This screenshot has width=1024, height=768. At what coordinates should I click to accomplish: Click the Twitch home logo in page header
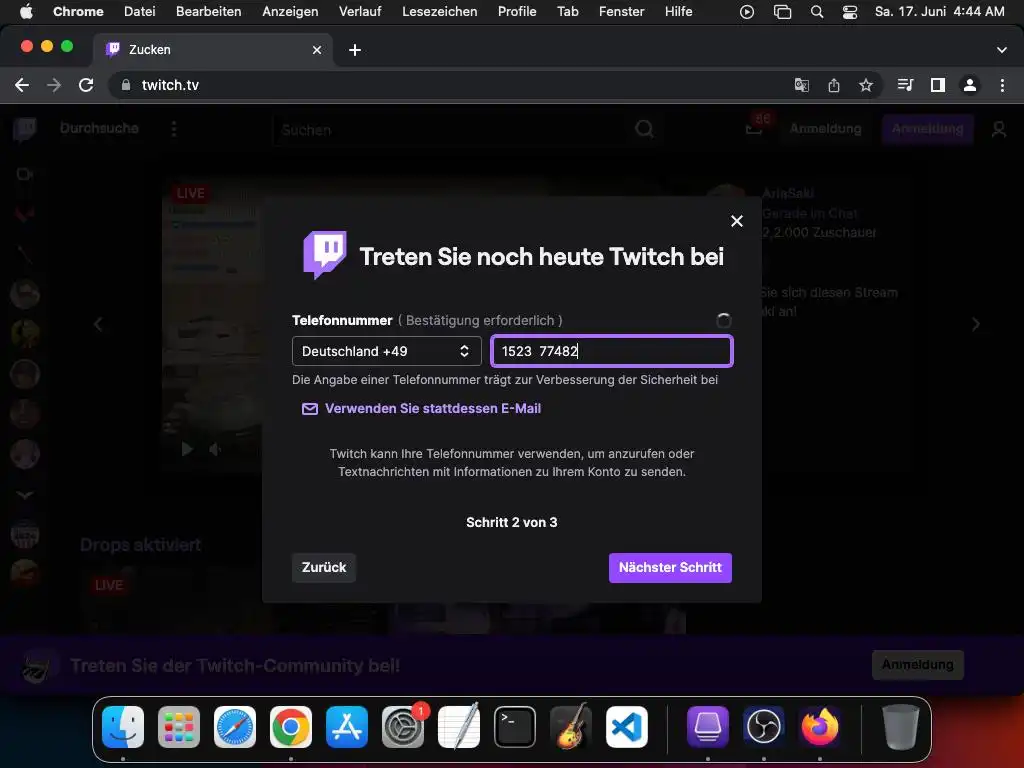point(25,129)
